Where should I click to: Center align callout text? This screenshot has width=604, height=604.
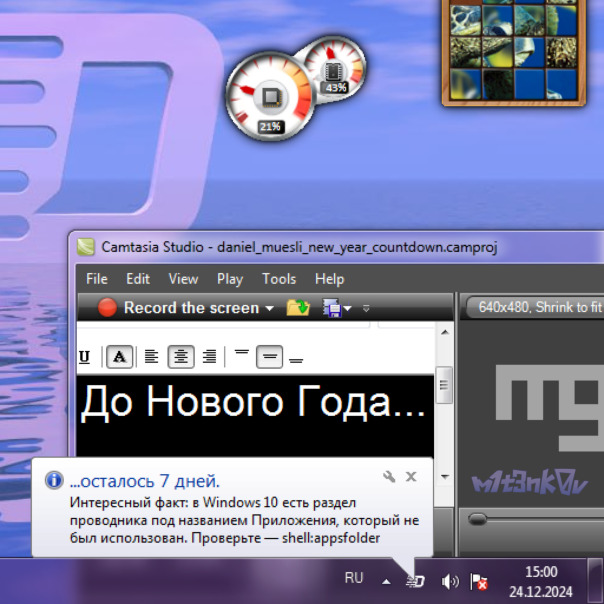pos(181,357)
